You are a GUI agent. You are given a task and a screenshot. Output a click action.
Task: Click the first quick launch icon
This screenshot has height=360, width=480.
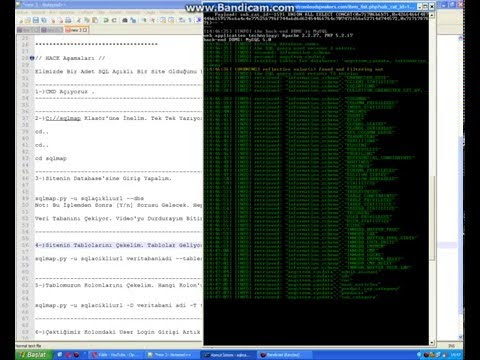pos(60,355)
